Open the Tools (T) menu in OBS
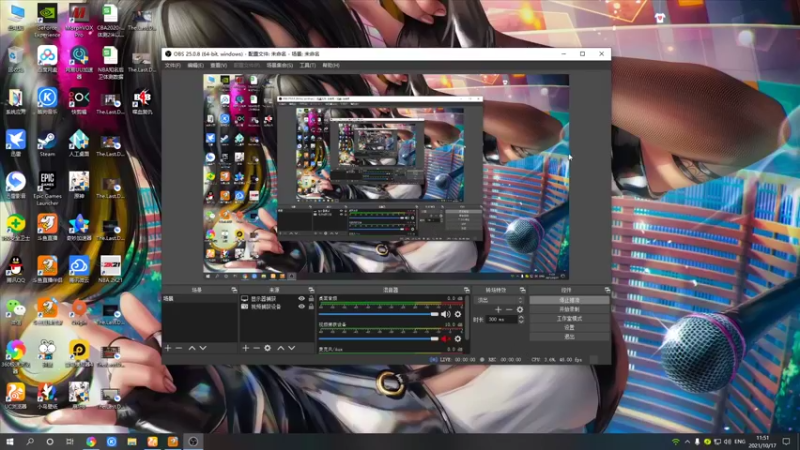Viewport: 800px width, 450px height. pyautogui.click(x=308, y=65)
